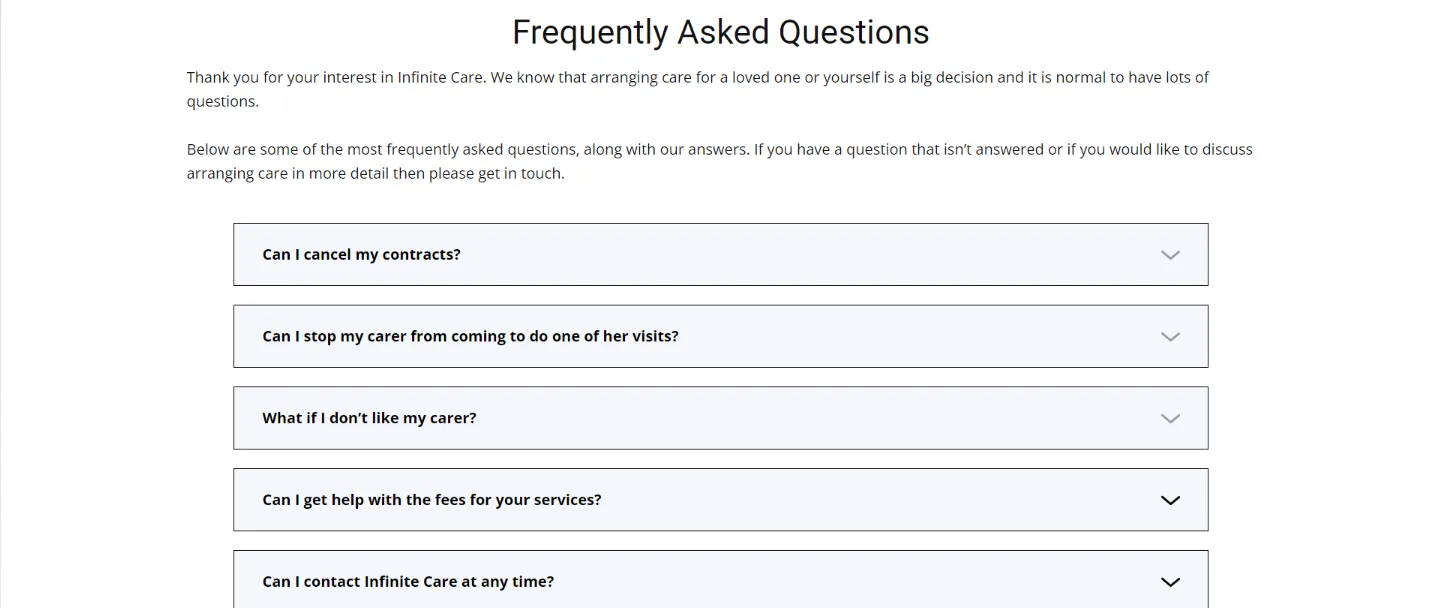Expand the 'What if I don't like my carer?' chevron

(1170, 418)
